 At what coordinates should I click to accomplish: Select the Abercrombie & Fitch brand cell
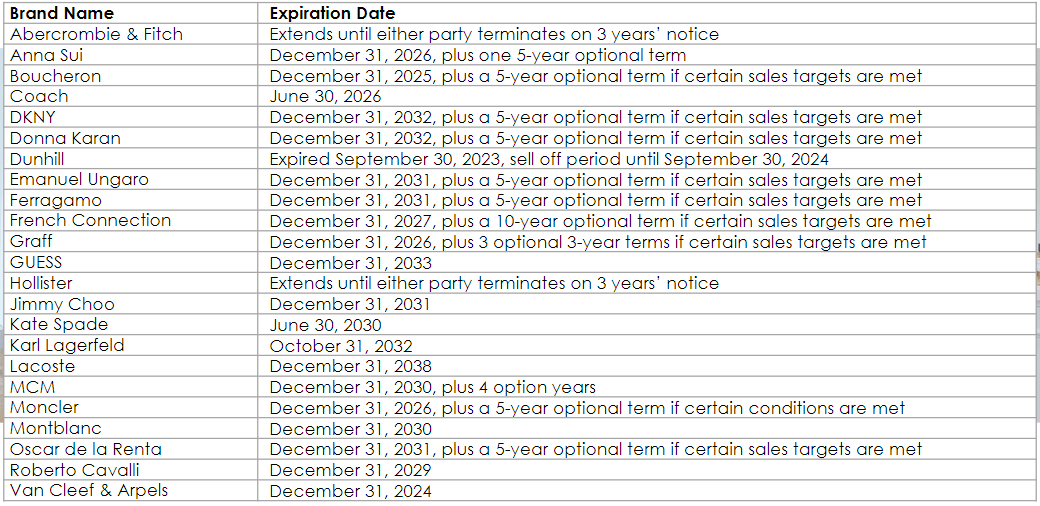[96, 34]
